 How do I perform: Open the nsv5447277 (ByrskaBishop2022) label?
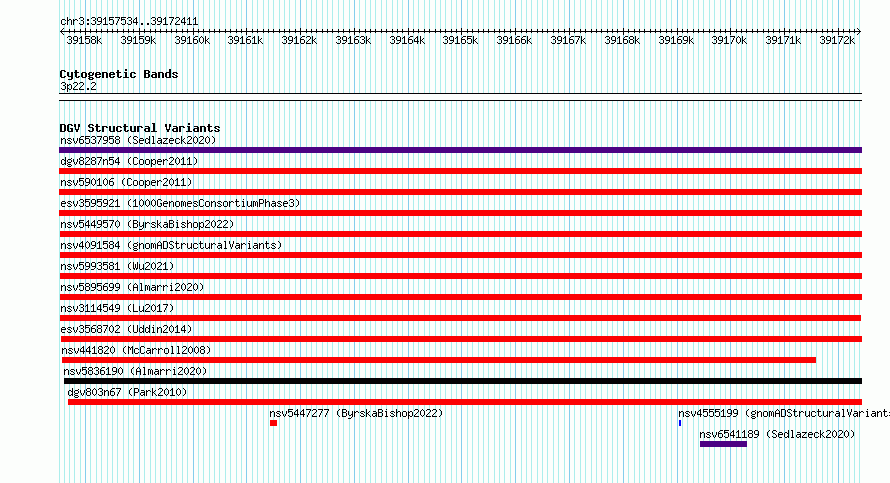[x=356, y=413]
